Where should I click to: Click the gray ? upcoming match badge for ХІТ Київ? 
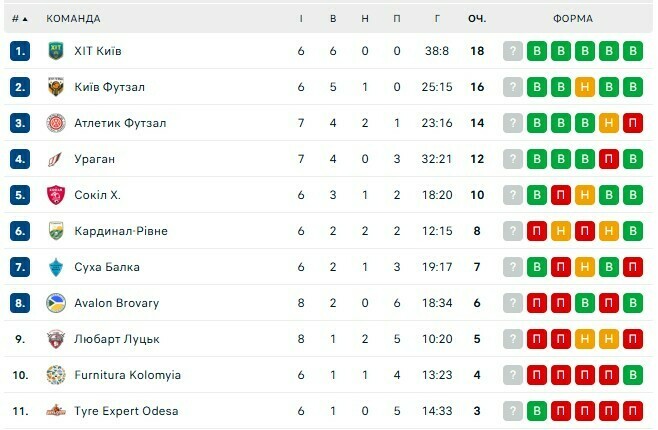[513, 51]
